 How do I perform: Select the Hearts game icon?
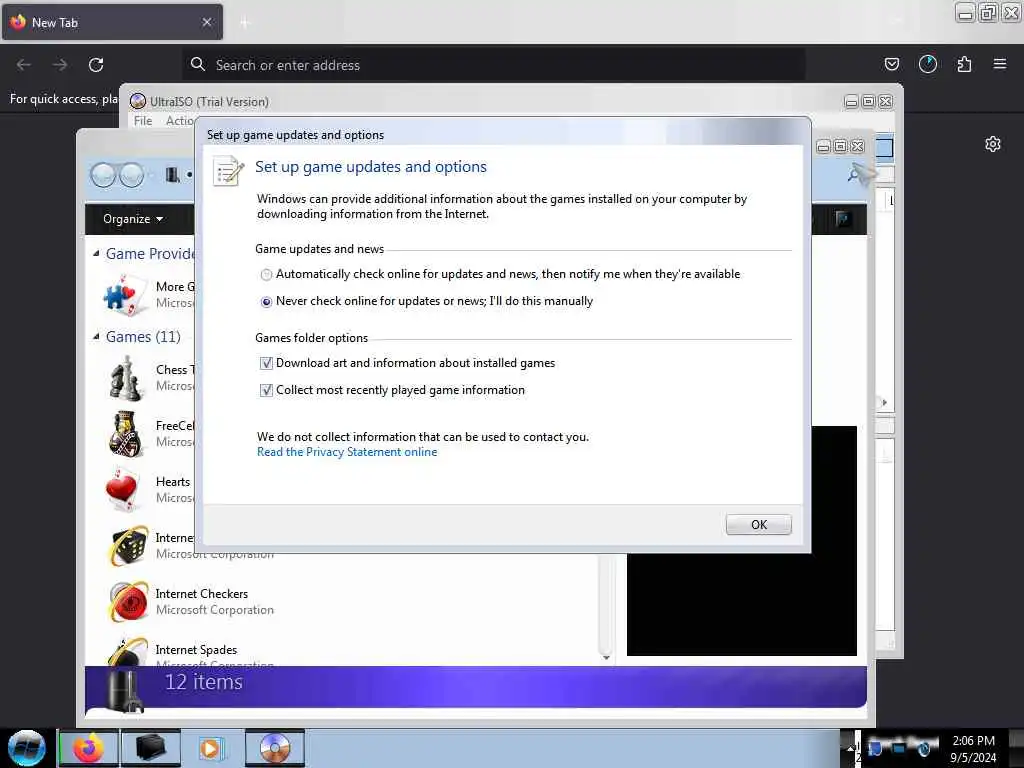pos(122,489)
